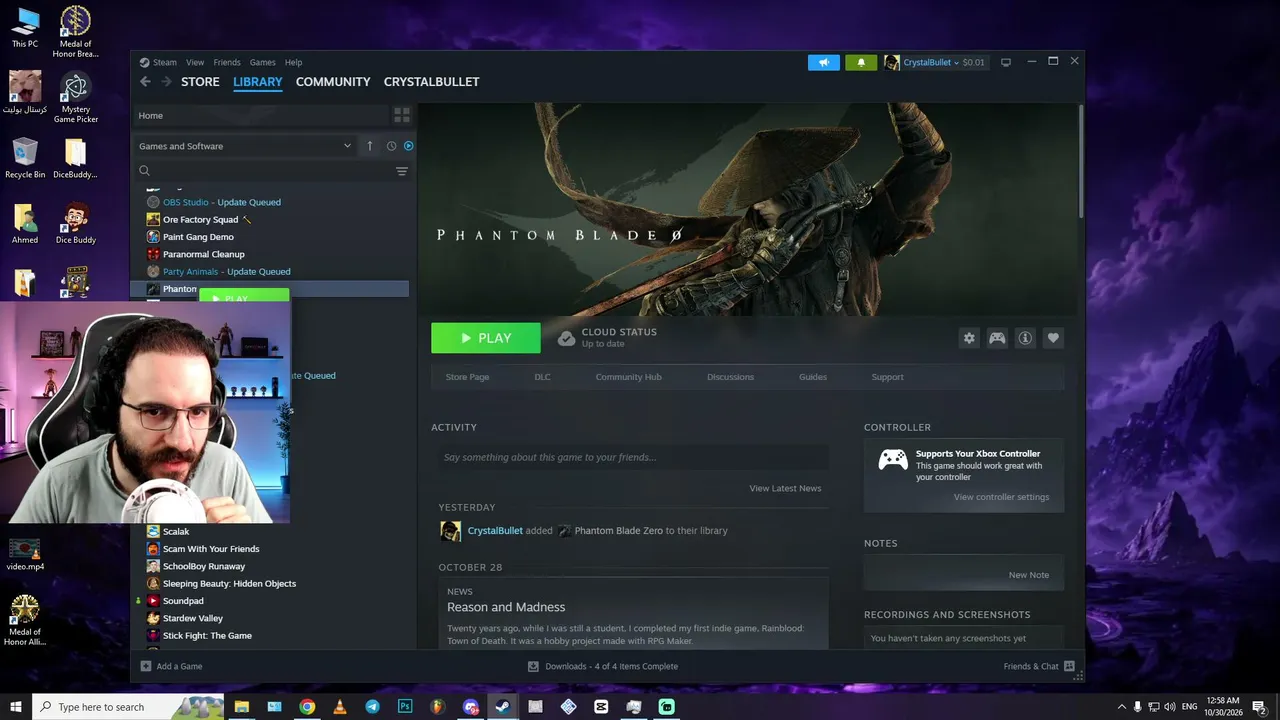Open the CRYSTALBULLET profile tab
This screenshot has width=1280, height=720.
click(x=432, y=82)
